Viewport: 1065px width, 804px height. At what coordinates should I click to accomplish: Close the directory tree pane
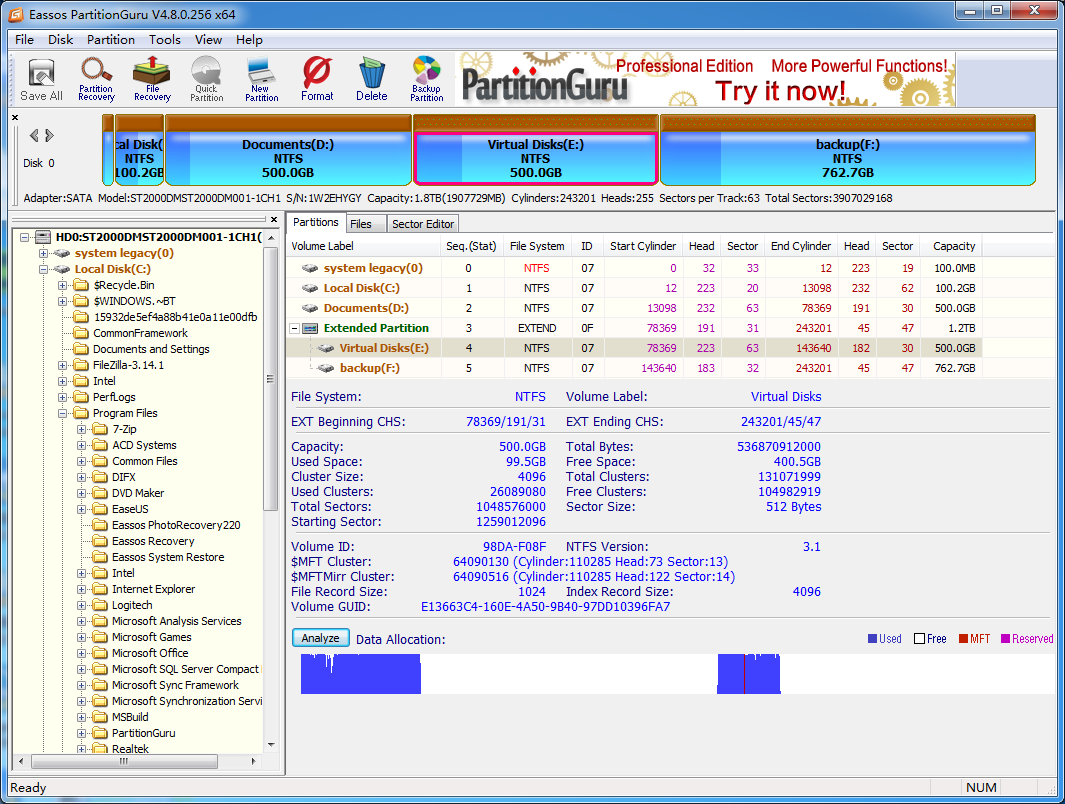[x=274, y=219]
